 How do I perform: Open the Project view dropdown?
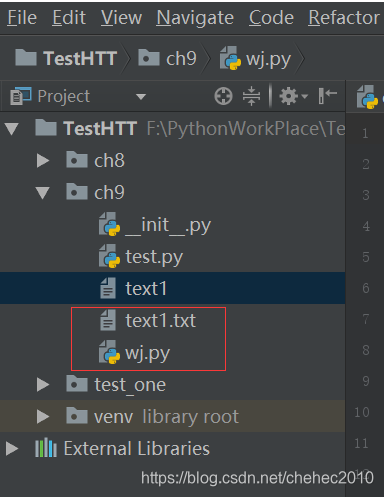(x=141, y=97)
